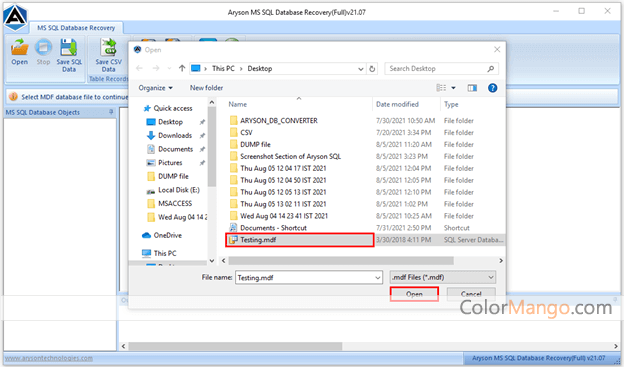
Task: Expand the Organize menu
Action: (x=155, y=88)
